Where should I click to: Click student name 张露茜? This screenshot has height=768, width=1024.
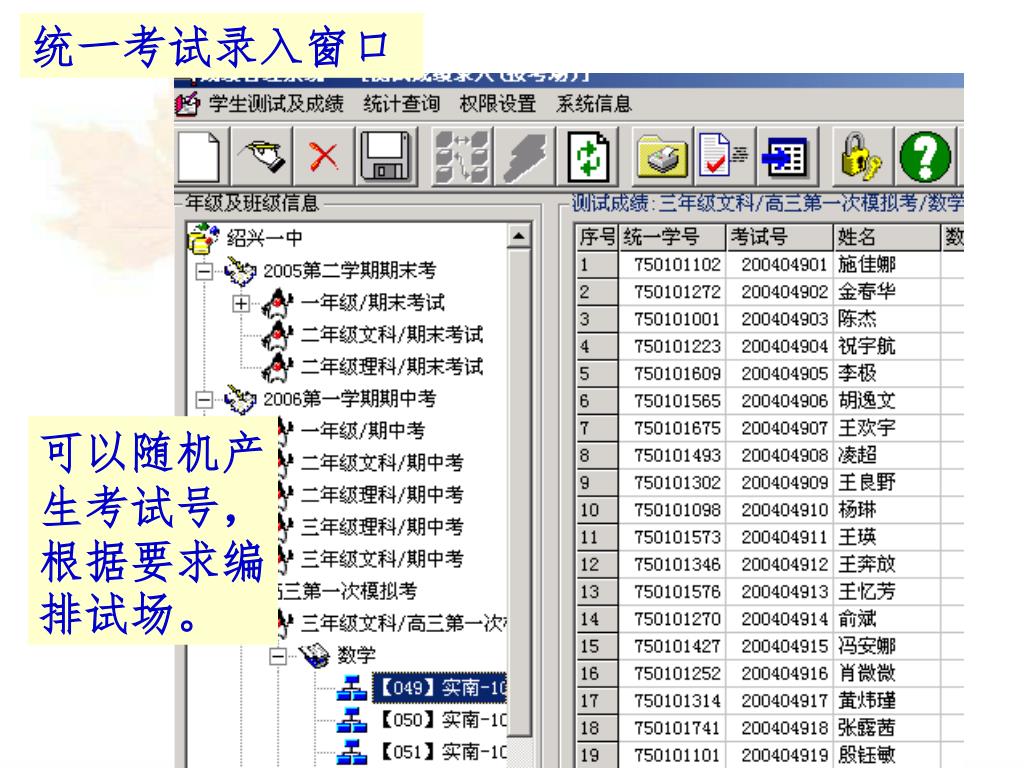pyautogui.click(x=867, y=728)
